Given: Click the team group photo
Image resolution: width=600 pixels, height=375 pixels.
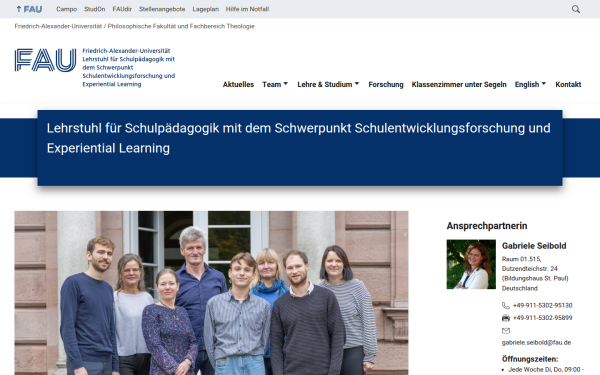Looking at the screenshot, I should point(211,293).
